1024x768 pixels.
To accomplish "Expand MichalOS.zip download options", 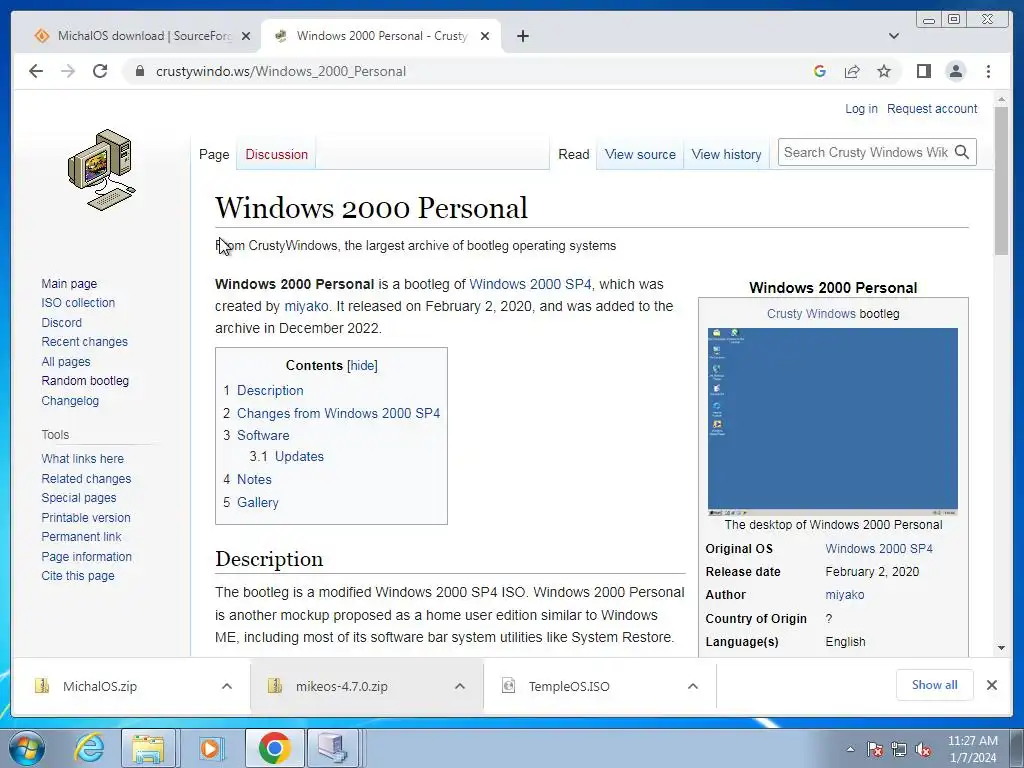I will coord(227,686).
